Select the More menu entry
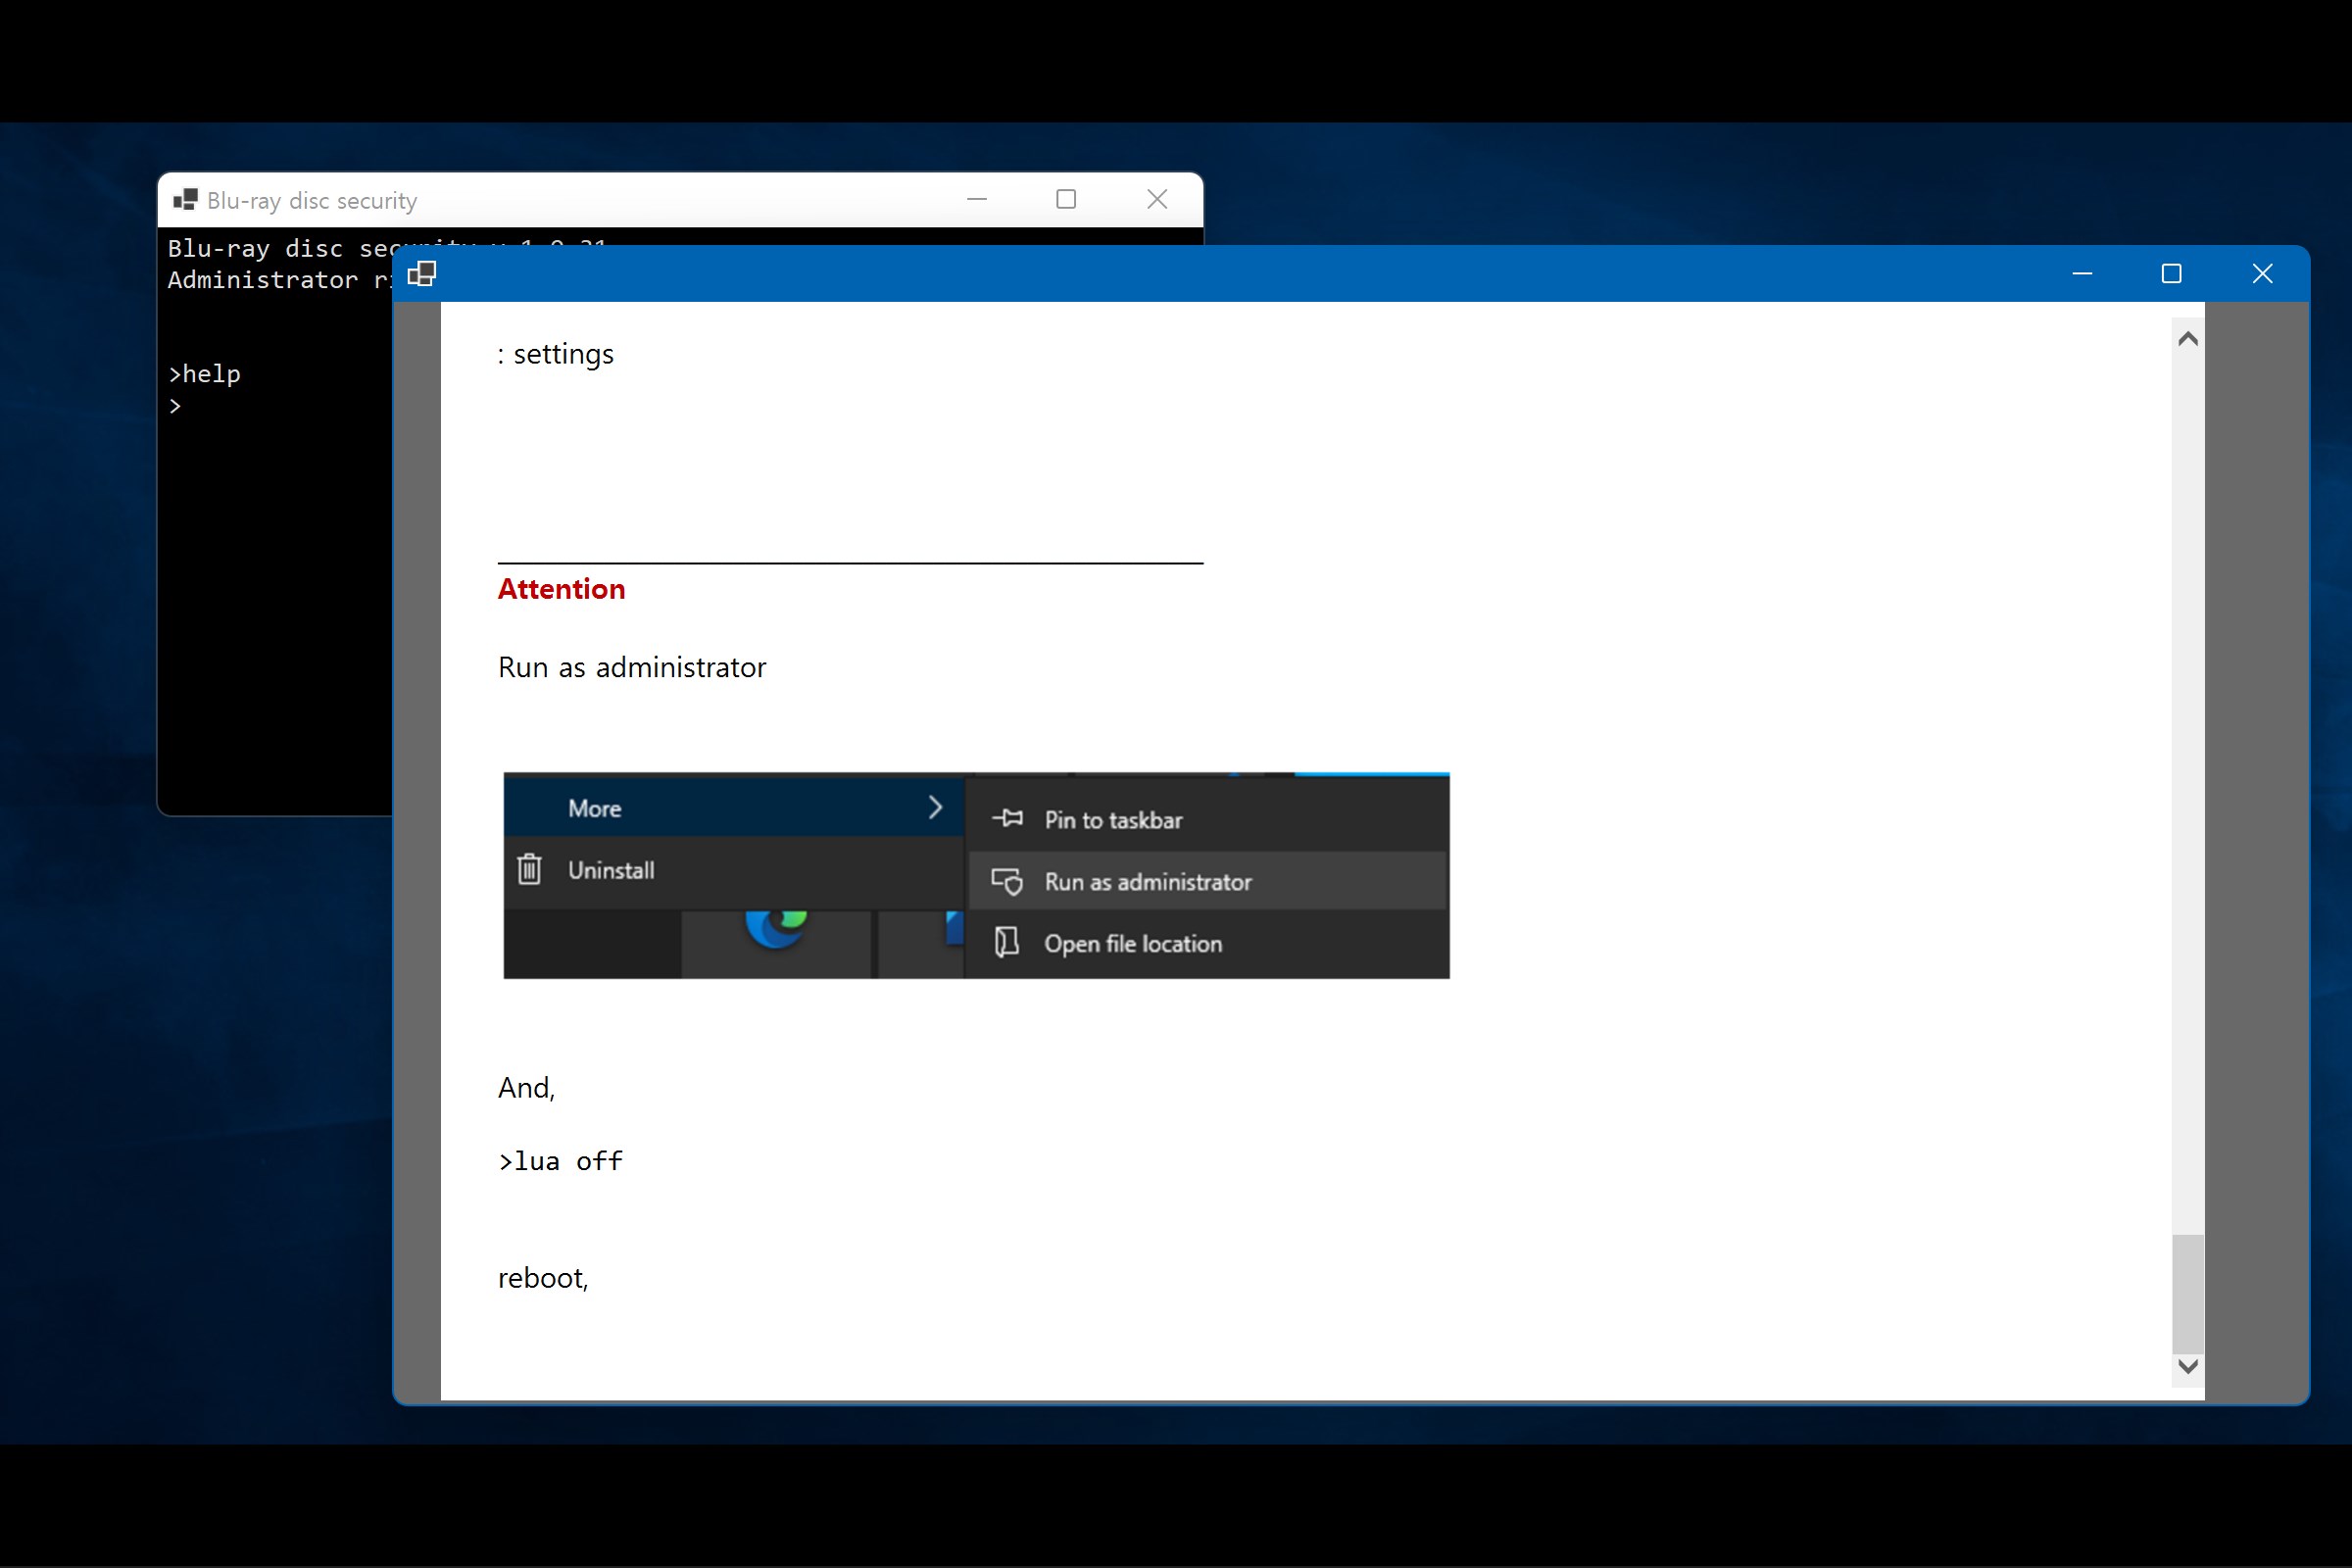Viewport: 2352px width, 1568px height. click(595, 808)
